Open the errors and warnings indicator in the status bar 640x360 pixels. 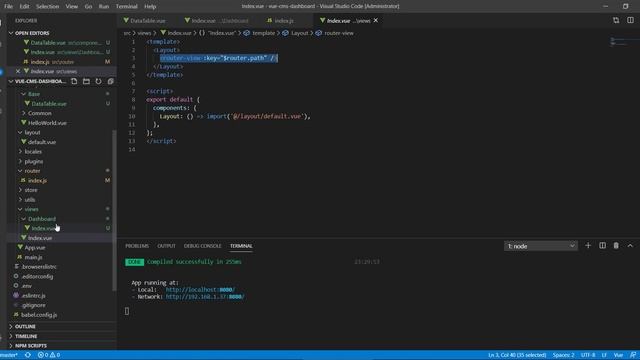49,355
